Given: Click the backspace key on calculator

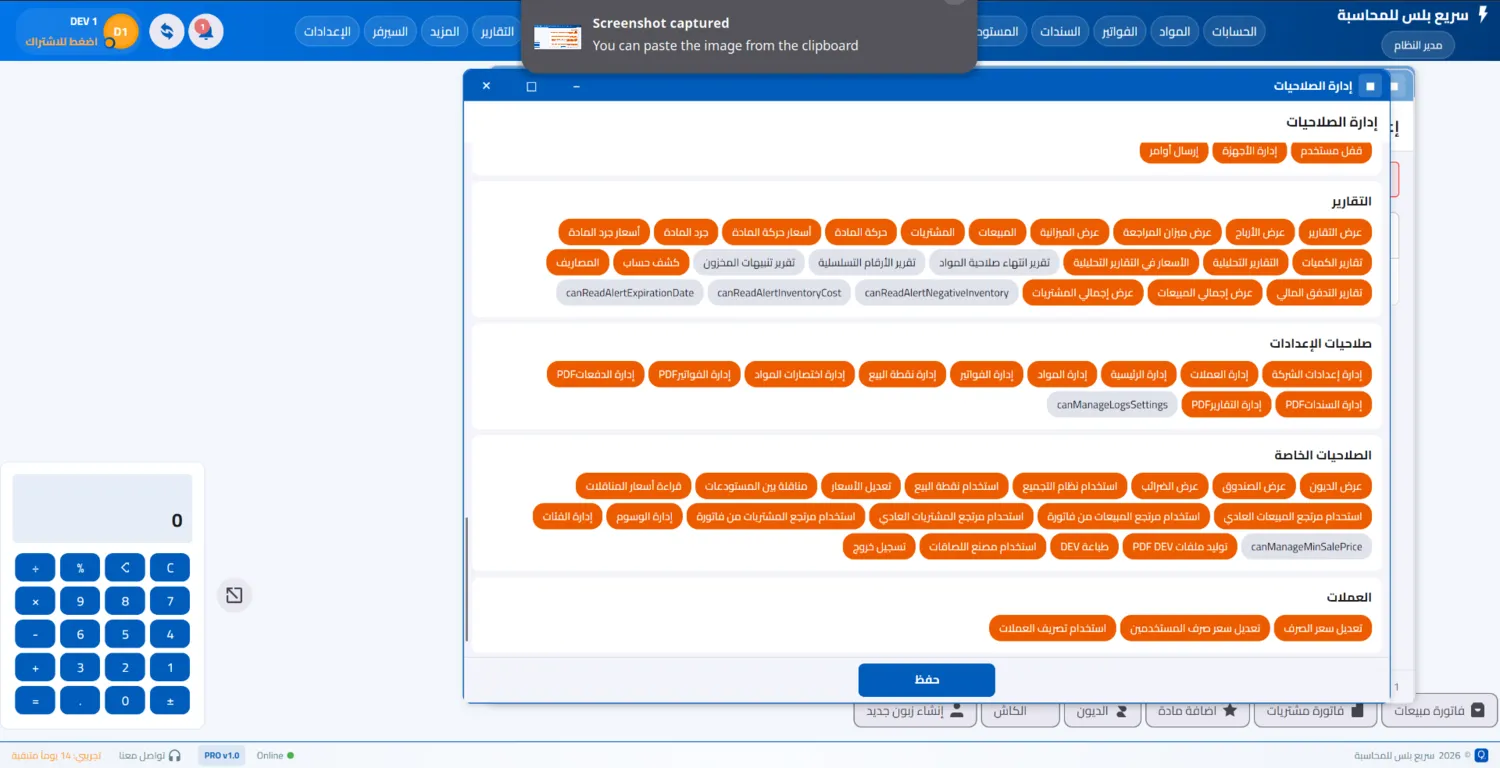Looking at the screenshot, I should coord(125,568).
